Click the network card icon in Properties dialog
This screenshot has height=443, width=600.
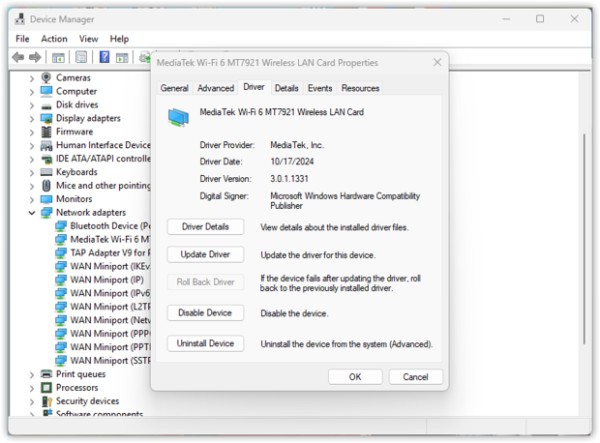(178, 117)
